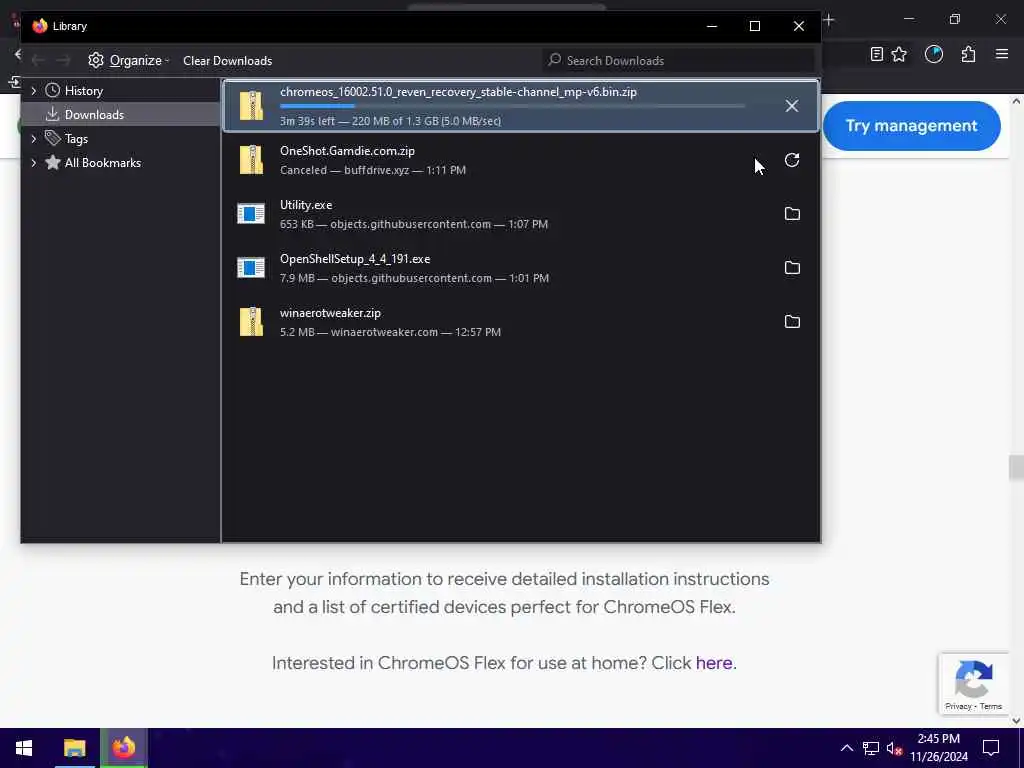This screenshot has height=768, width=1024.
Task: Open the Organize menu
Action: coord(129,60)
